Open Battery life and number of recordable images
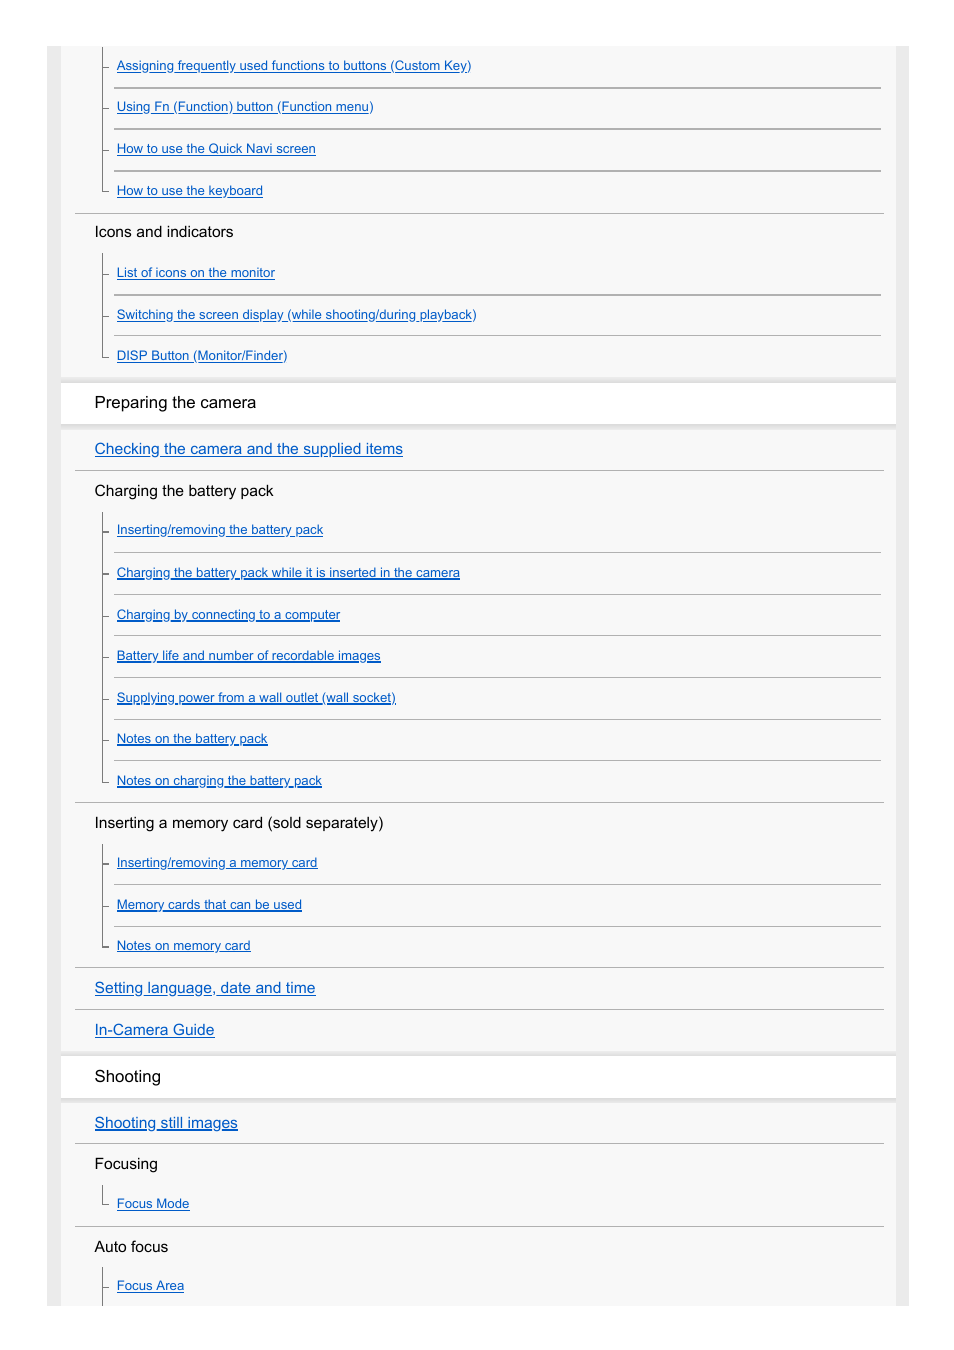 point(249,656)
